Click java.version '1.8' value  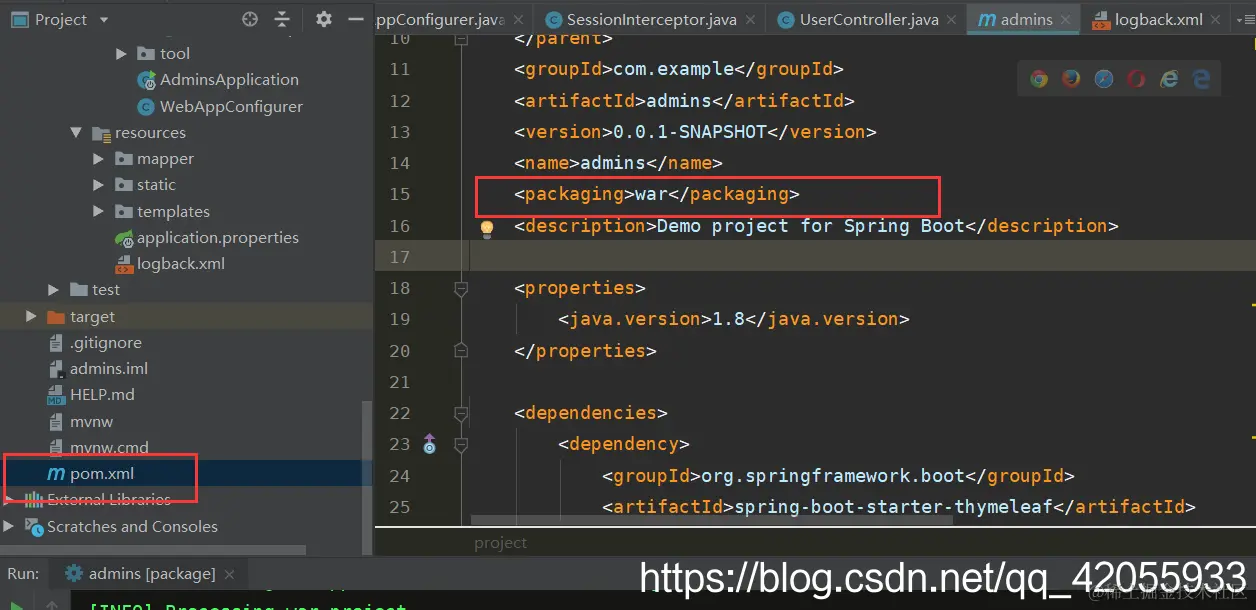[728, 319]
